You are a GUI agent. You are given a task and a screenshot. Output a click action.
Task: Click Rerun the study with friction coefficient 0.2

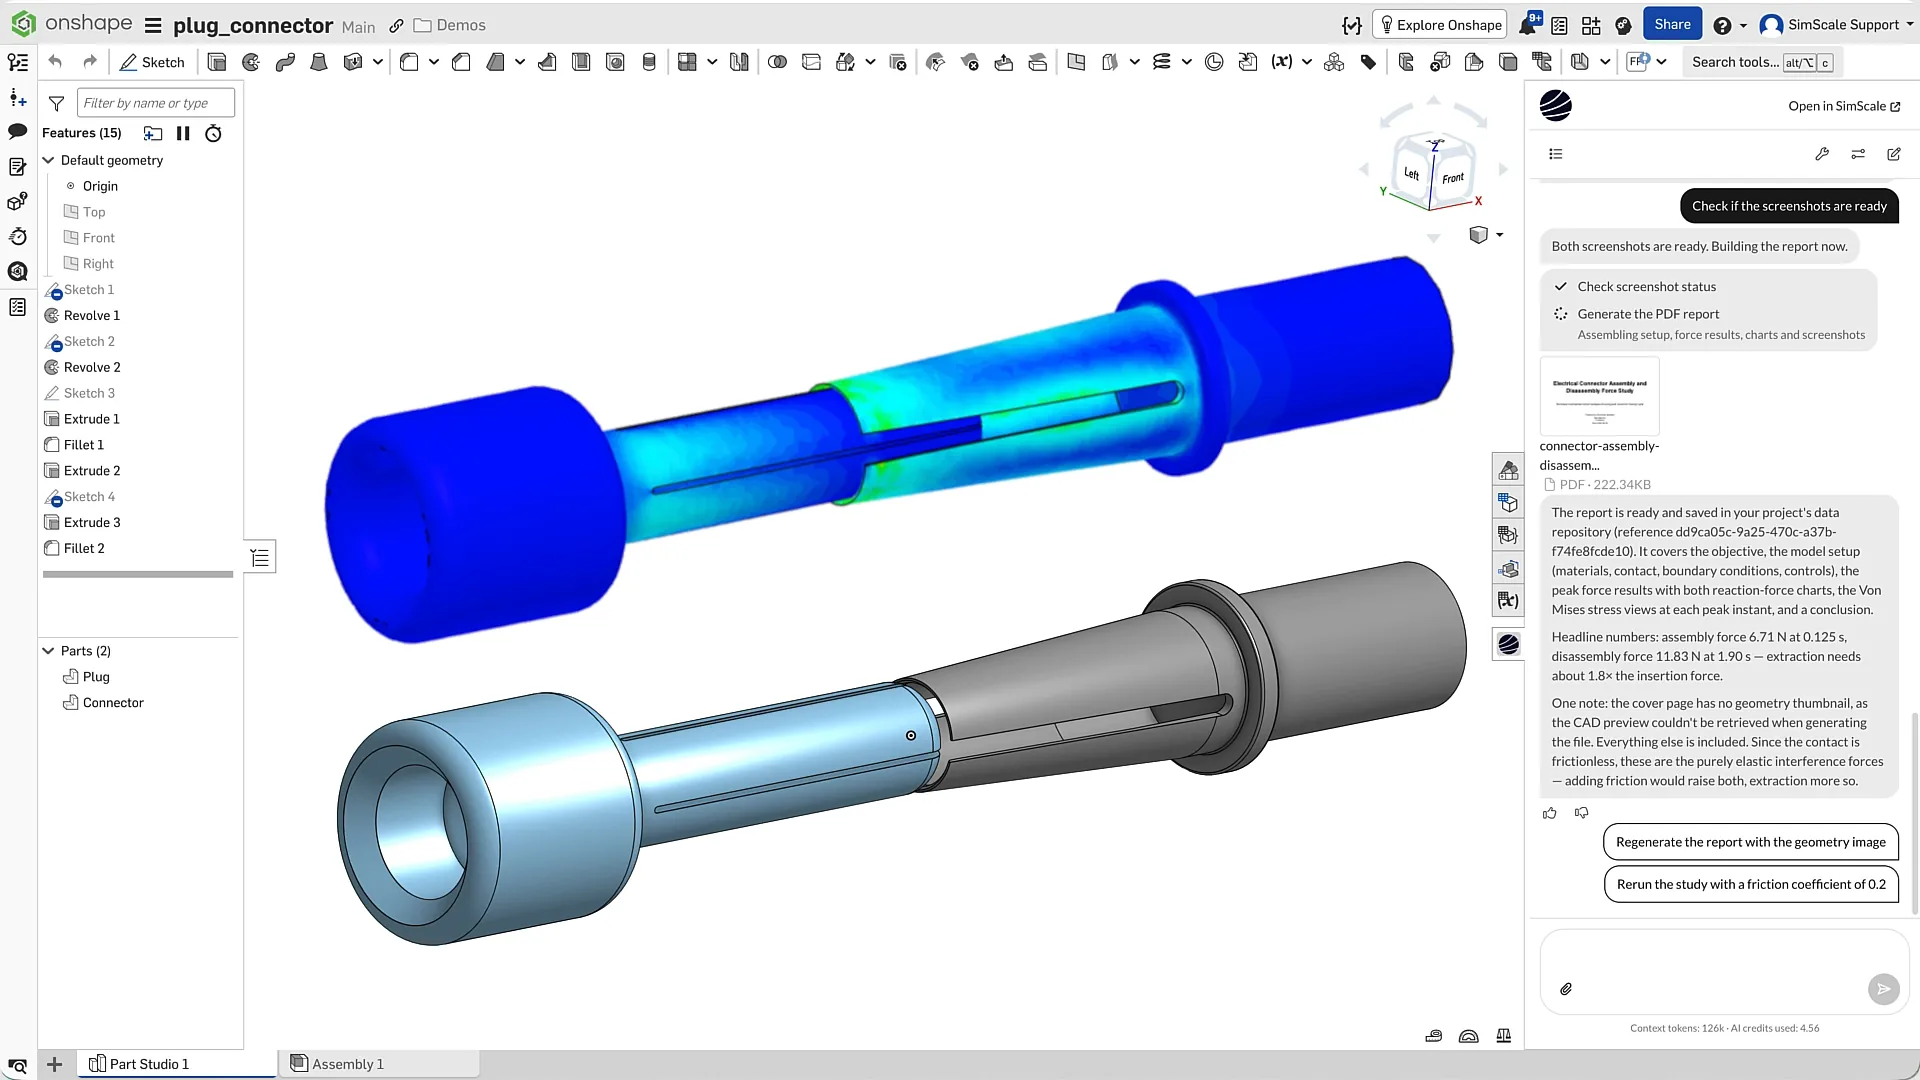[1751, 884]
